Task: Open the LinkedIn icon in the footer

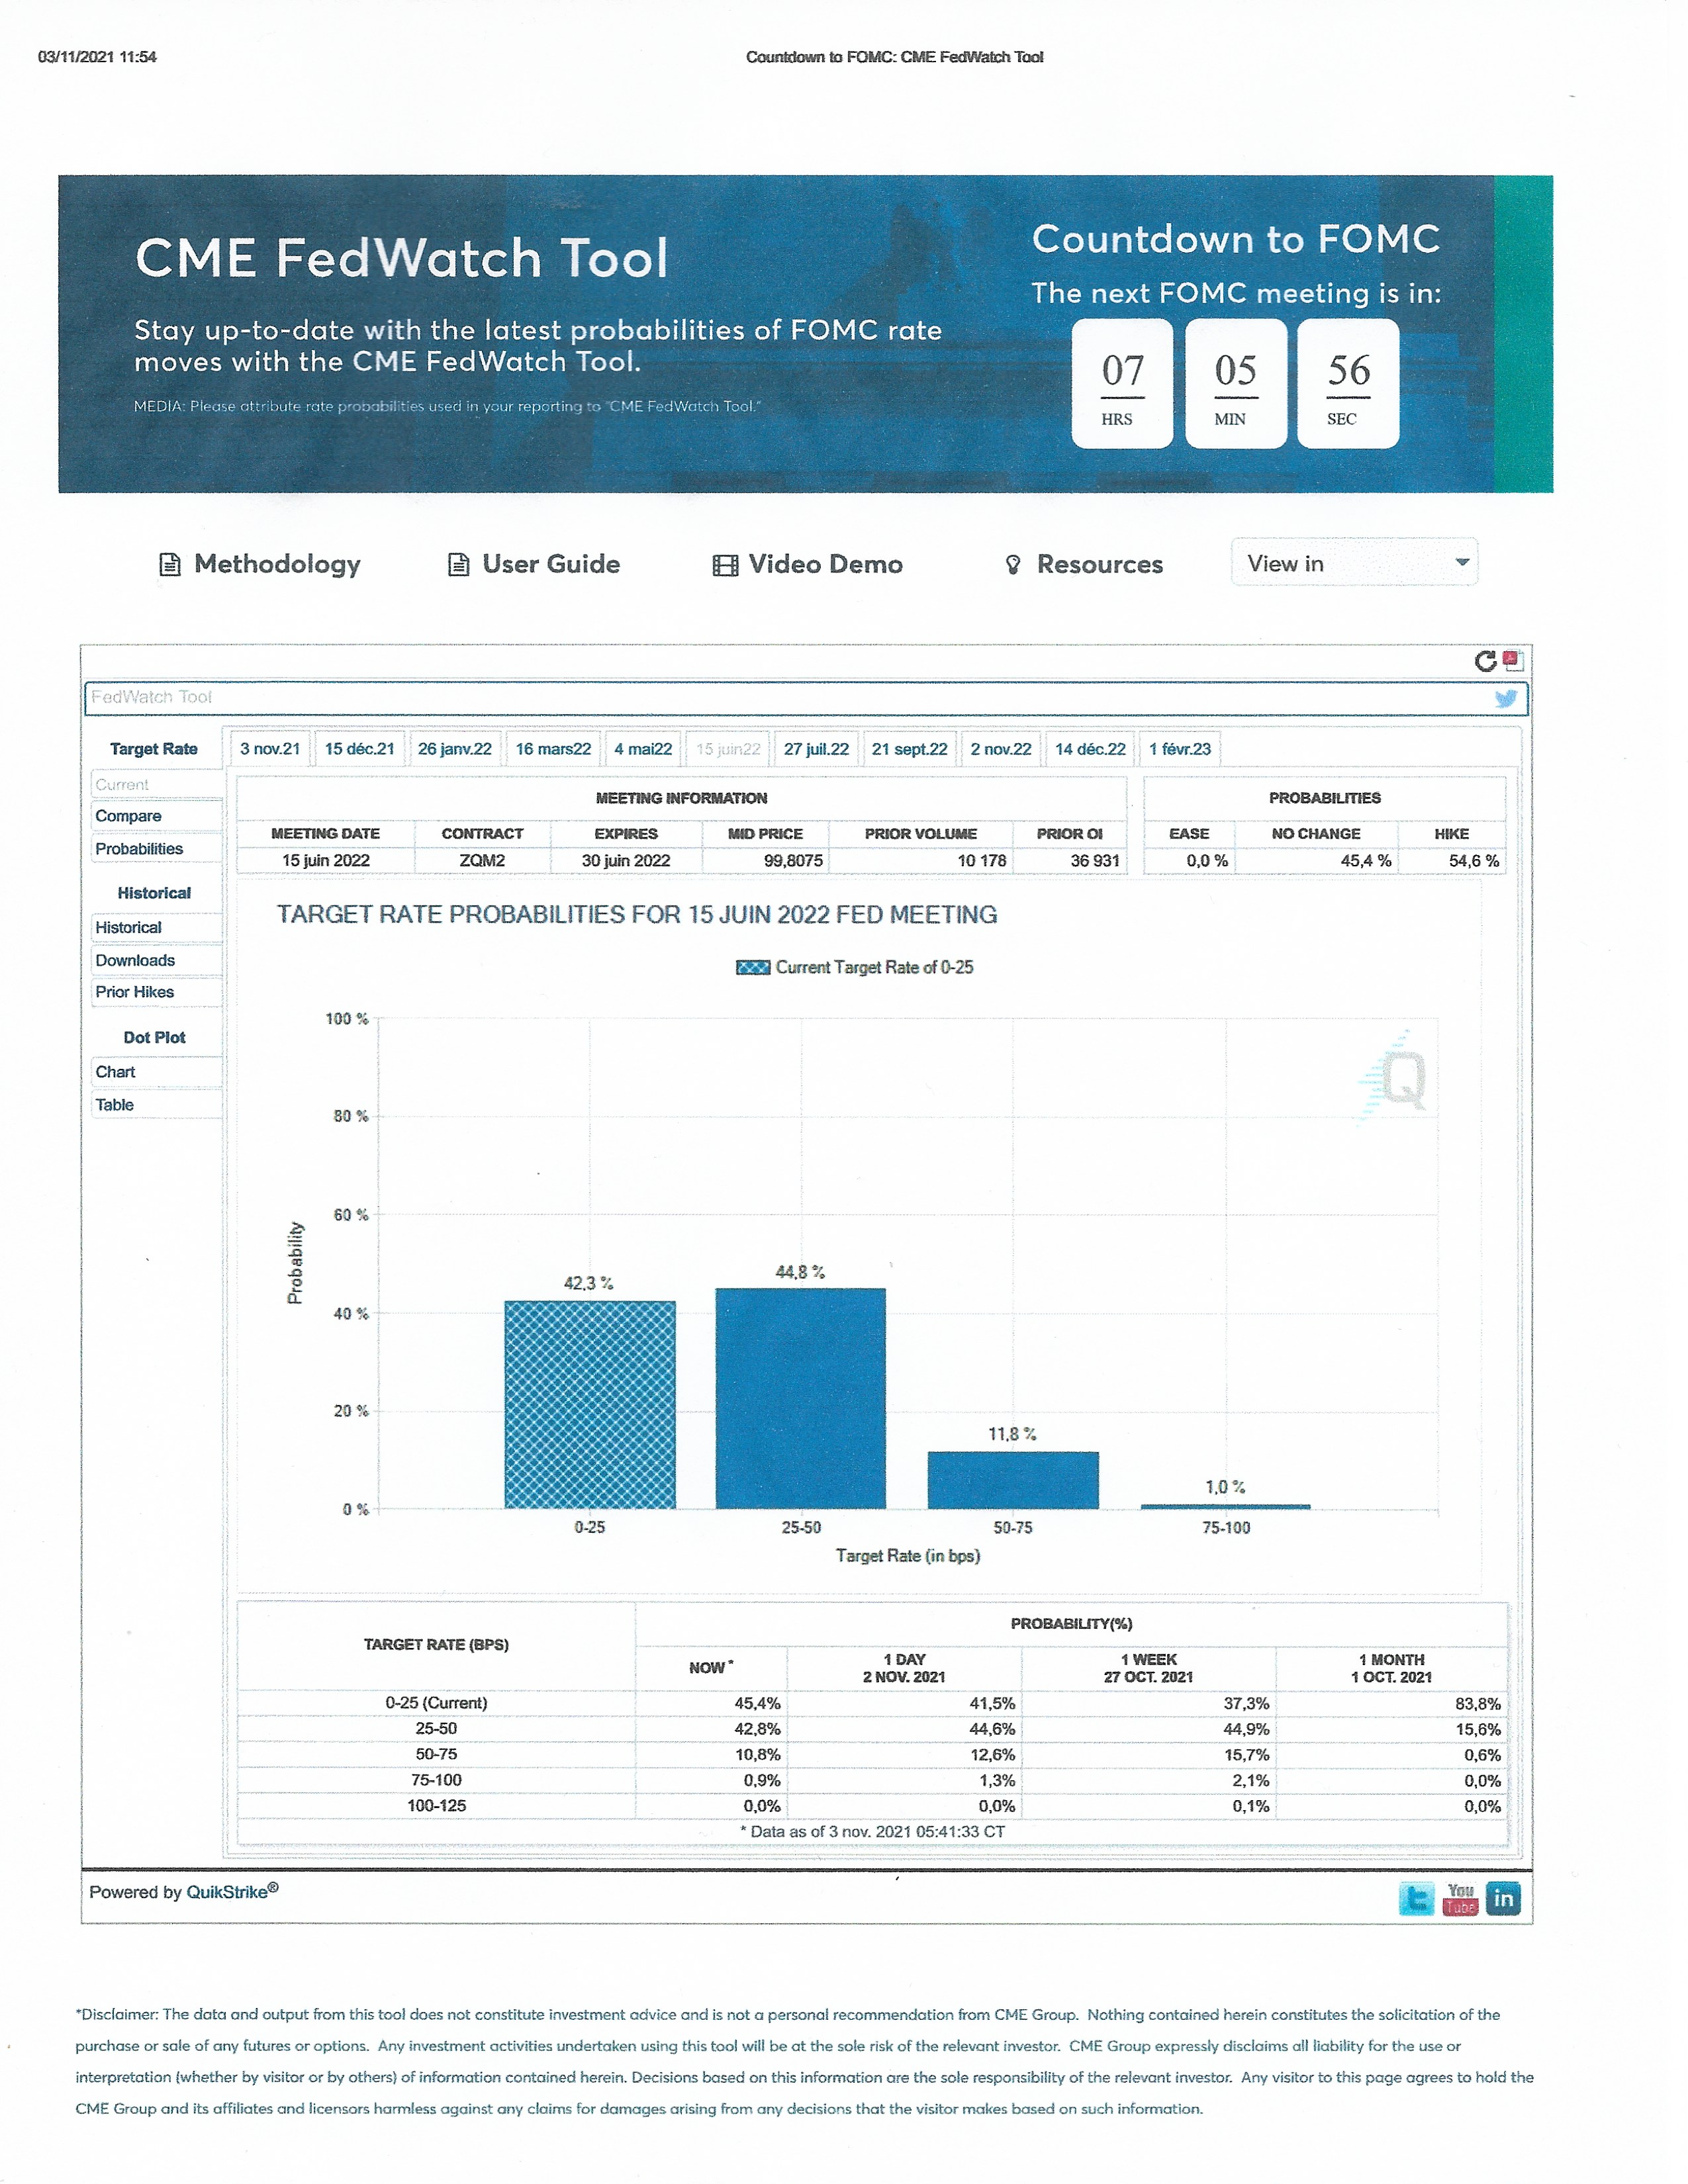Action: tap(1503, 1898)
